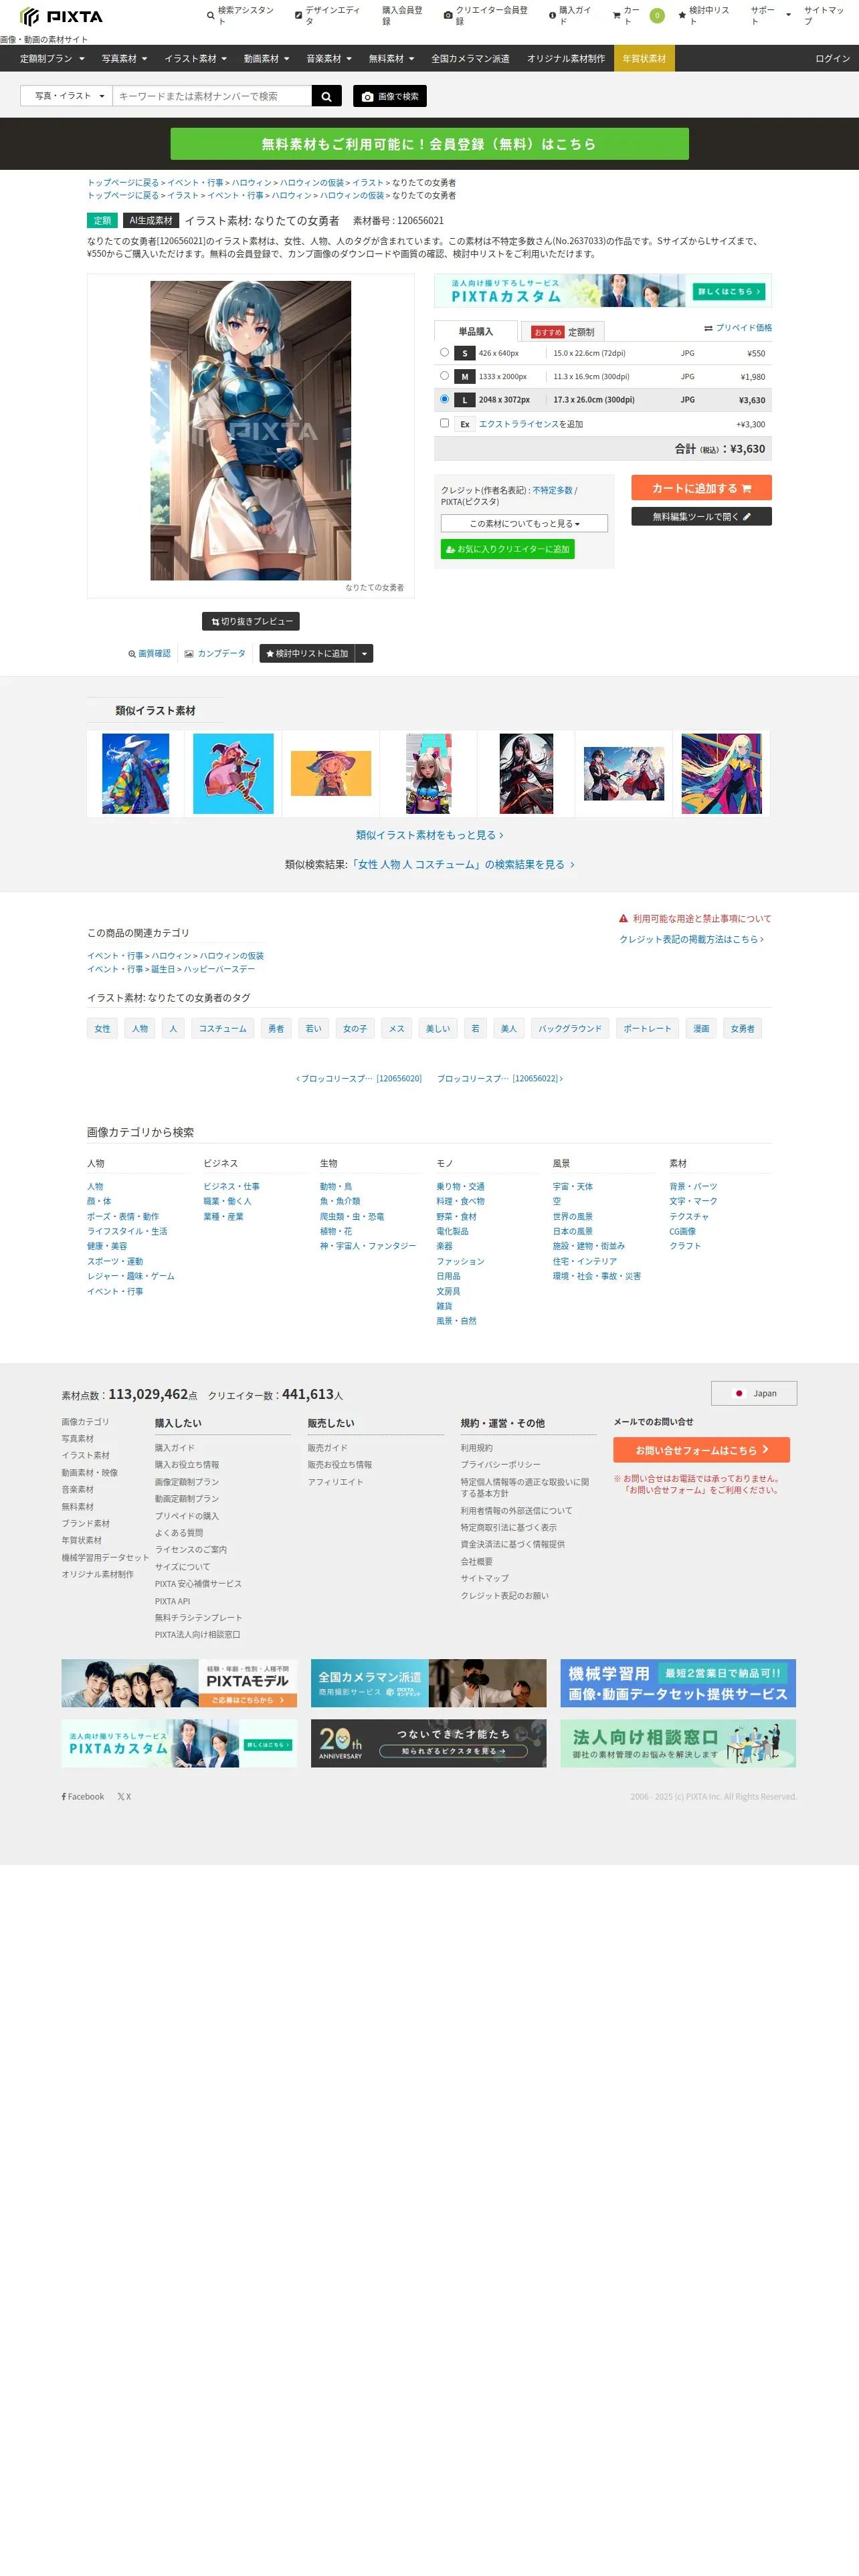Select the S size radio button
This screenshot has height=2576, width=859.
click(444, 352)
